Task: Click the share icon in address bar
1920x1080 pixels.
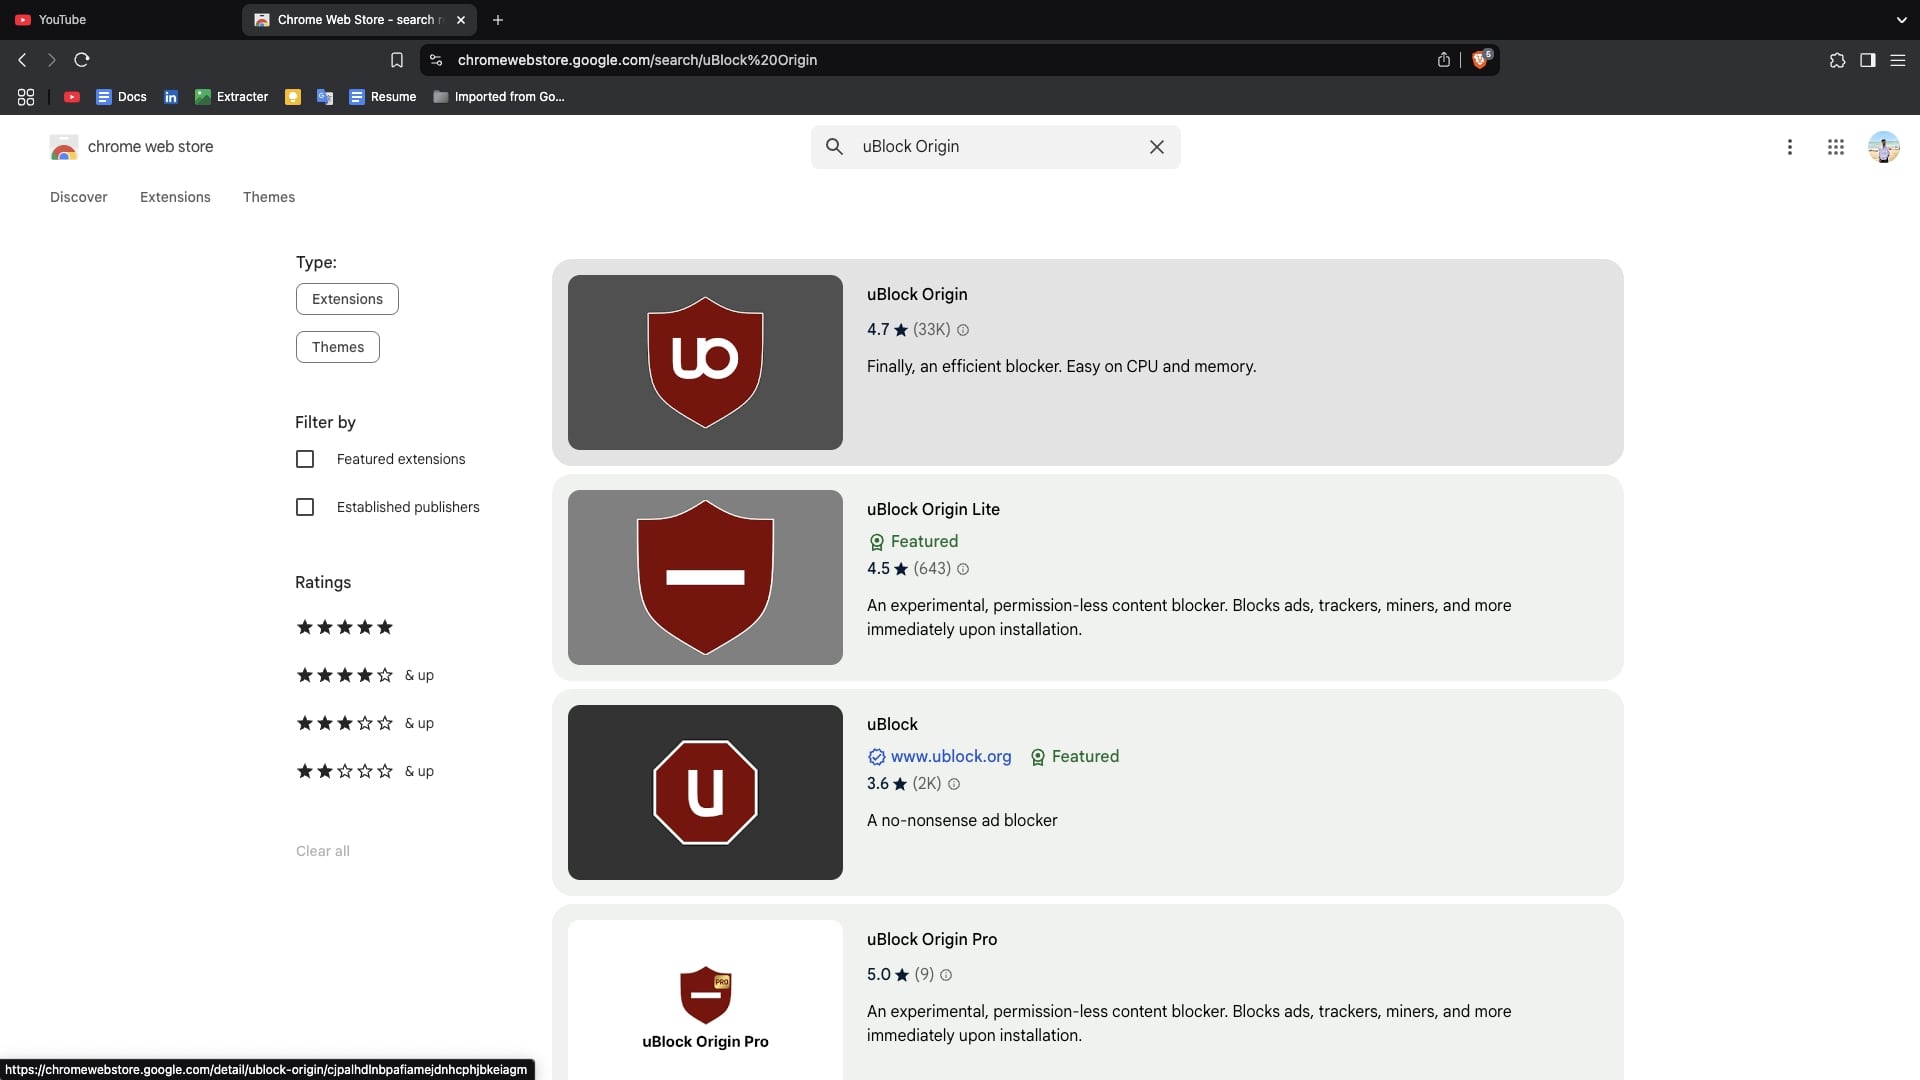Action: tap(1444, 60)
